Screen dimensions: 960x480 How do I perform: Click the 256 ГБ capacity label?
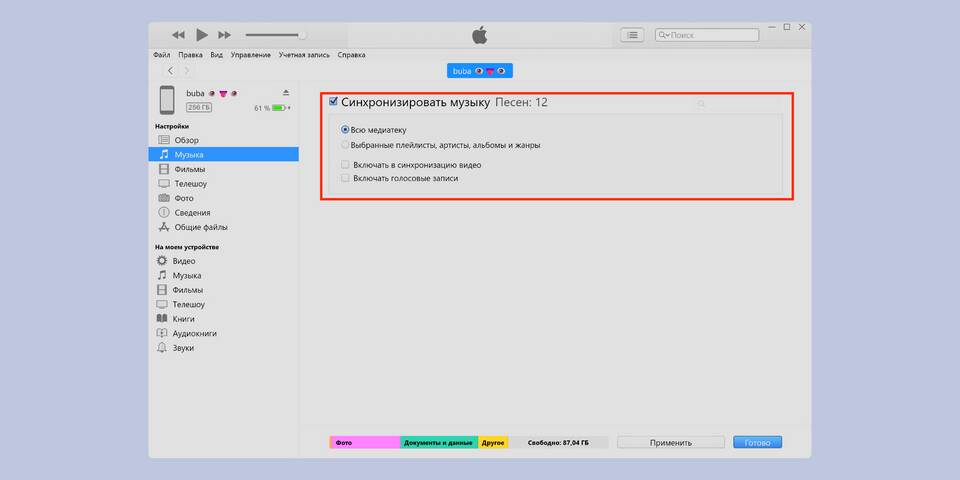coord(199,107)
